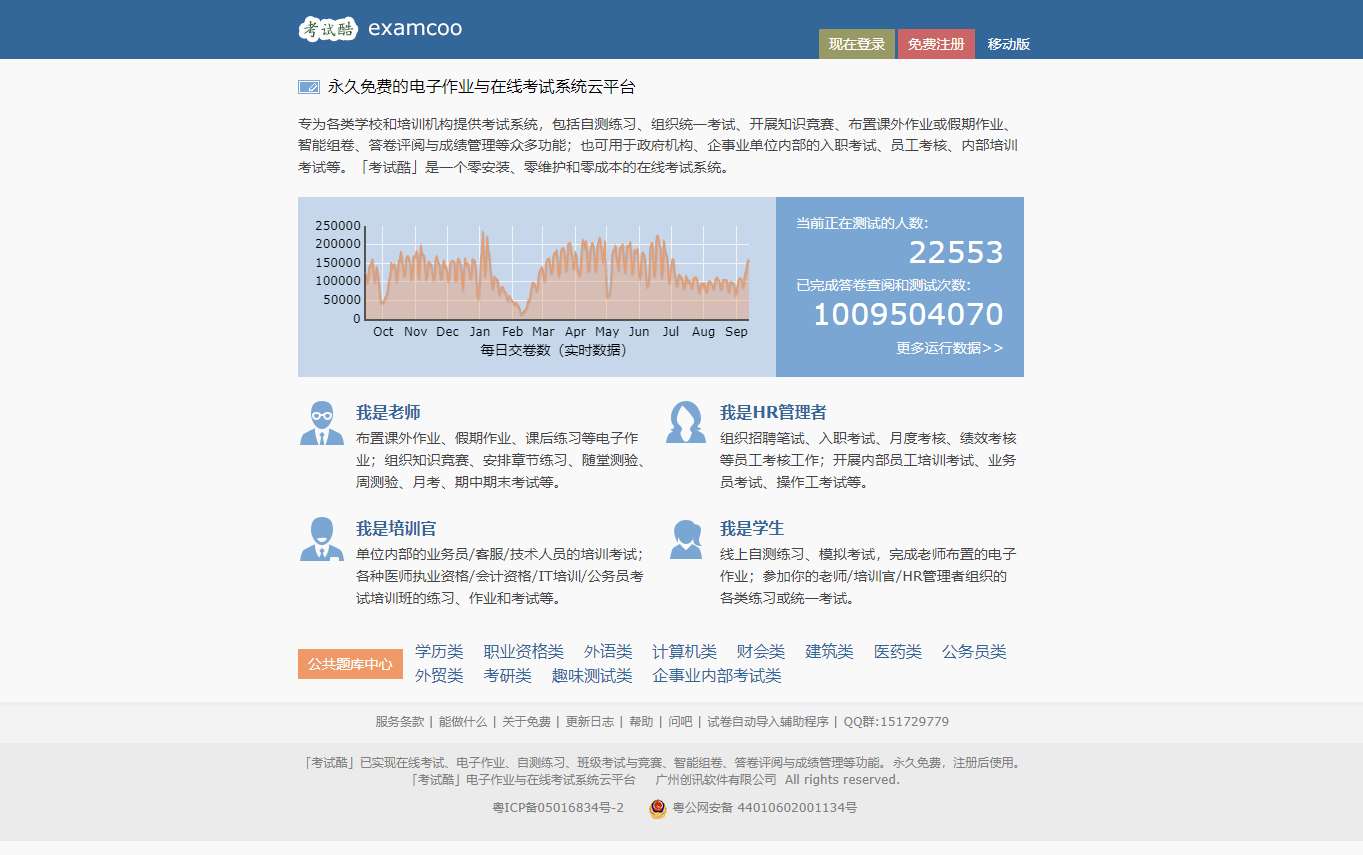Open the 现在登录 login tab

point(857,44)
